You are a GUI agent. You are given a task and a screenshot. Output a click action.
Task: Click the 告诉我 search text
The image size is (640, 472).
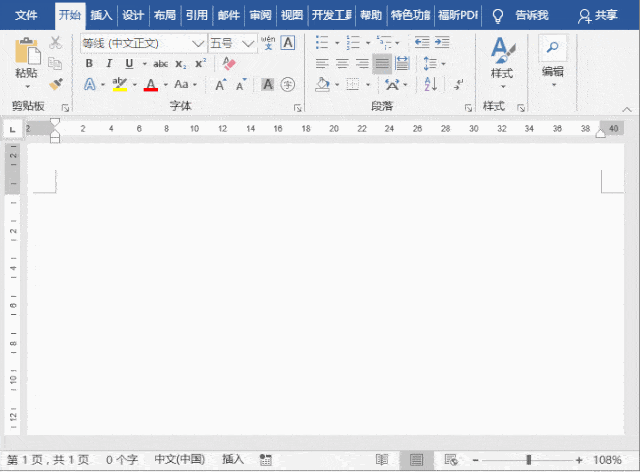tap(532, 16)
